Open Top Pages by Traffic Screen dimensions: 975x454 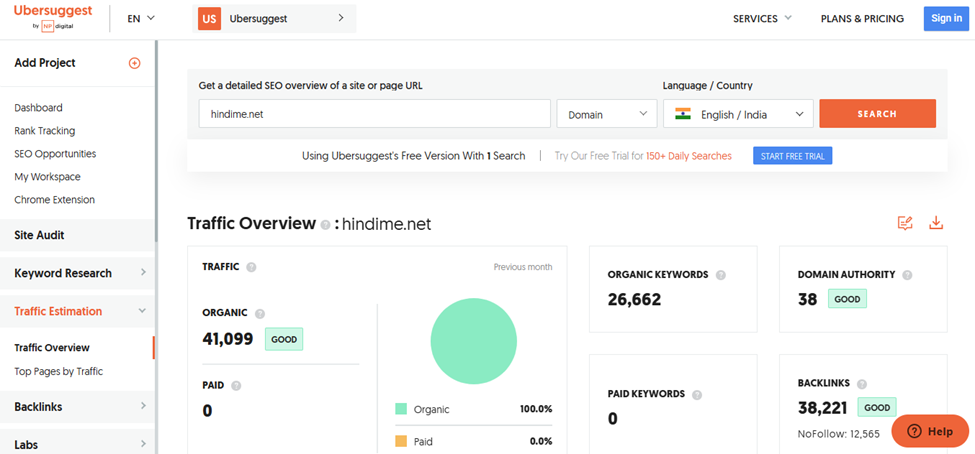pos(58,371)
